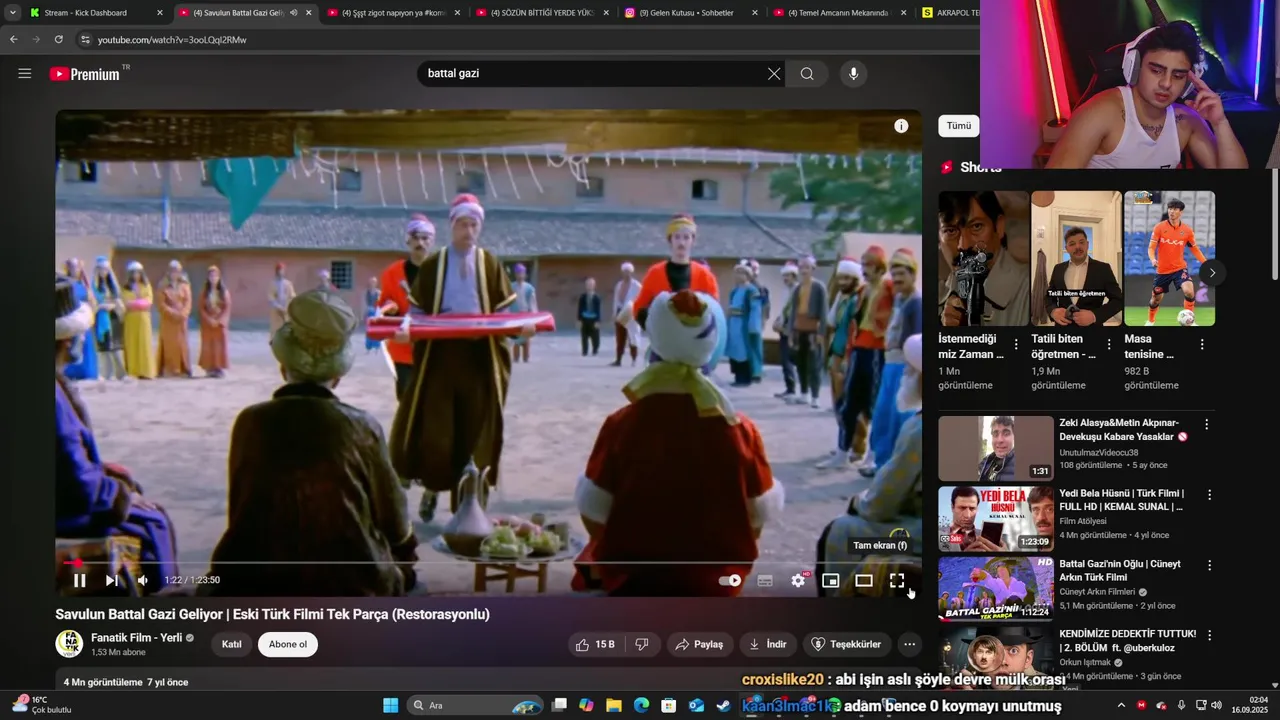Pause the video with the pause button
This screenshot has width=1280, height=720.
(x=80, y=580)
